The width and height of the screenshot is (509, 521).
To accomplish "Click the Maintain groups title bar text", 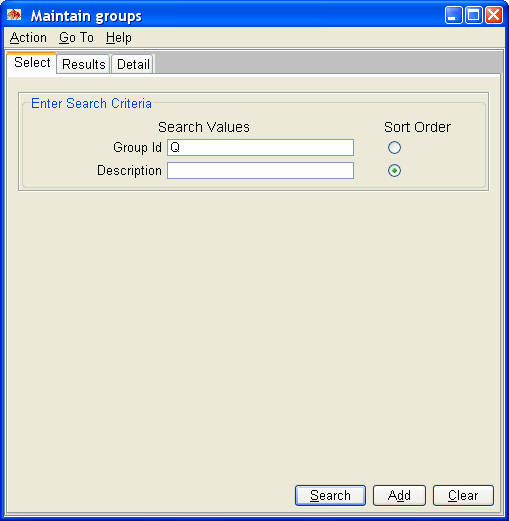I will click(86, 16).
